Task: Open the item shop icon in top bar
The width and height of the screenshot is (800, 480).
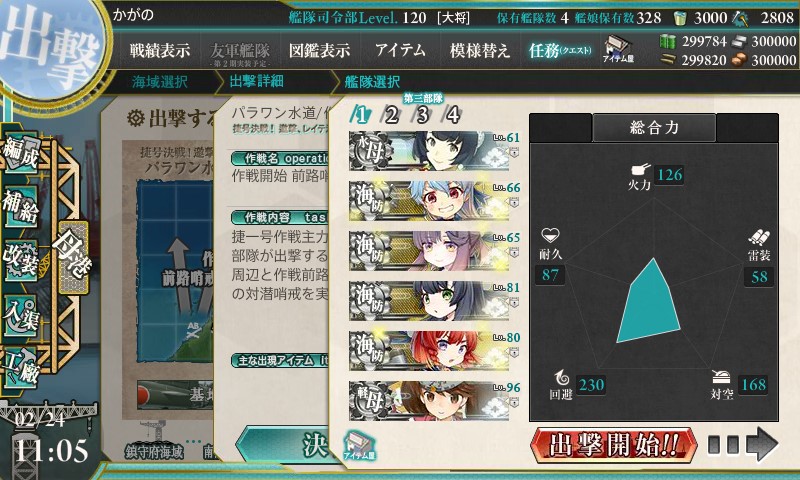Action: [617, 49]
